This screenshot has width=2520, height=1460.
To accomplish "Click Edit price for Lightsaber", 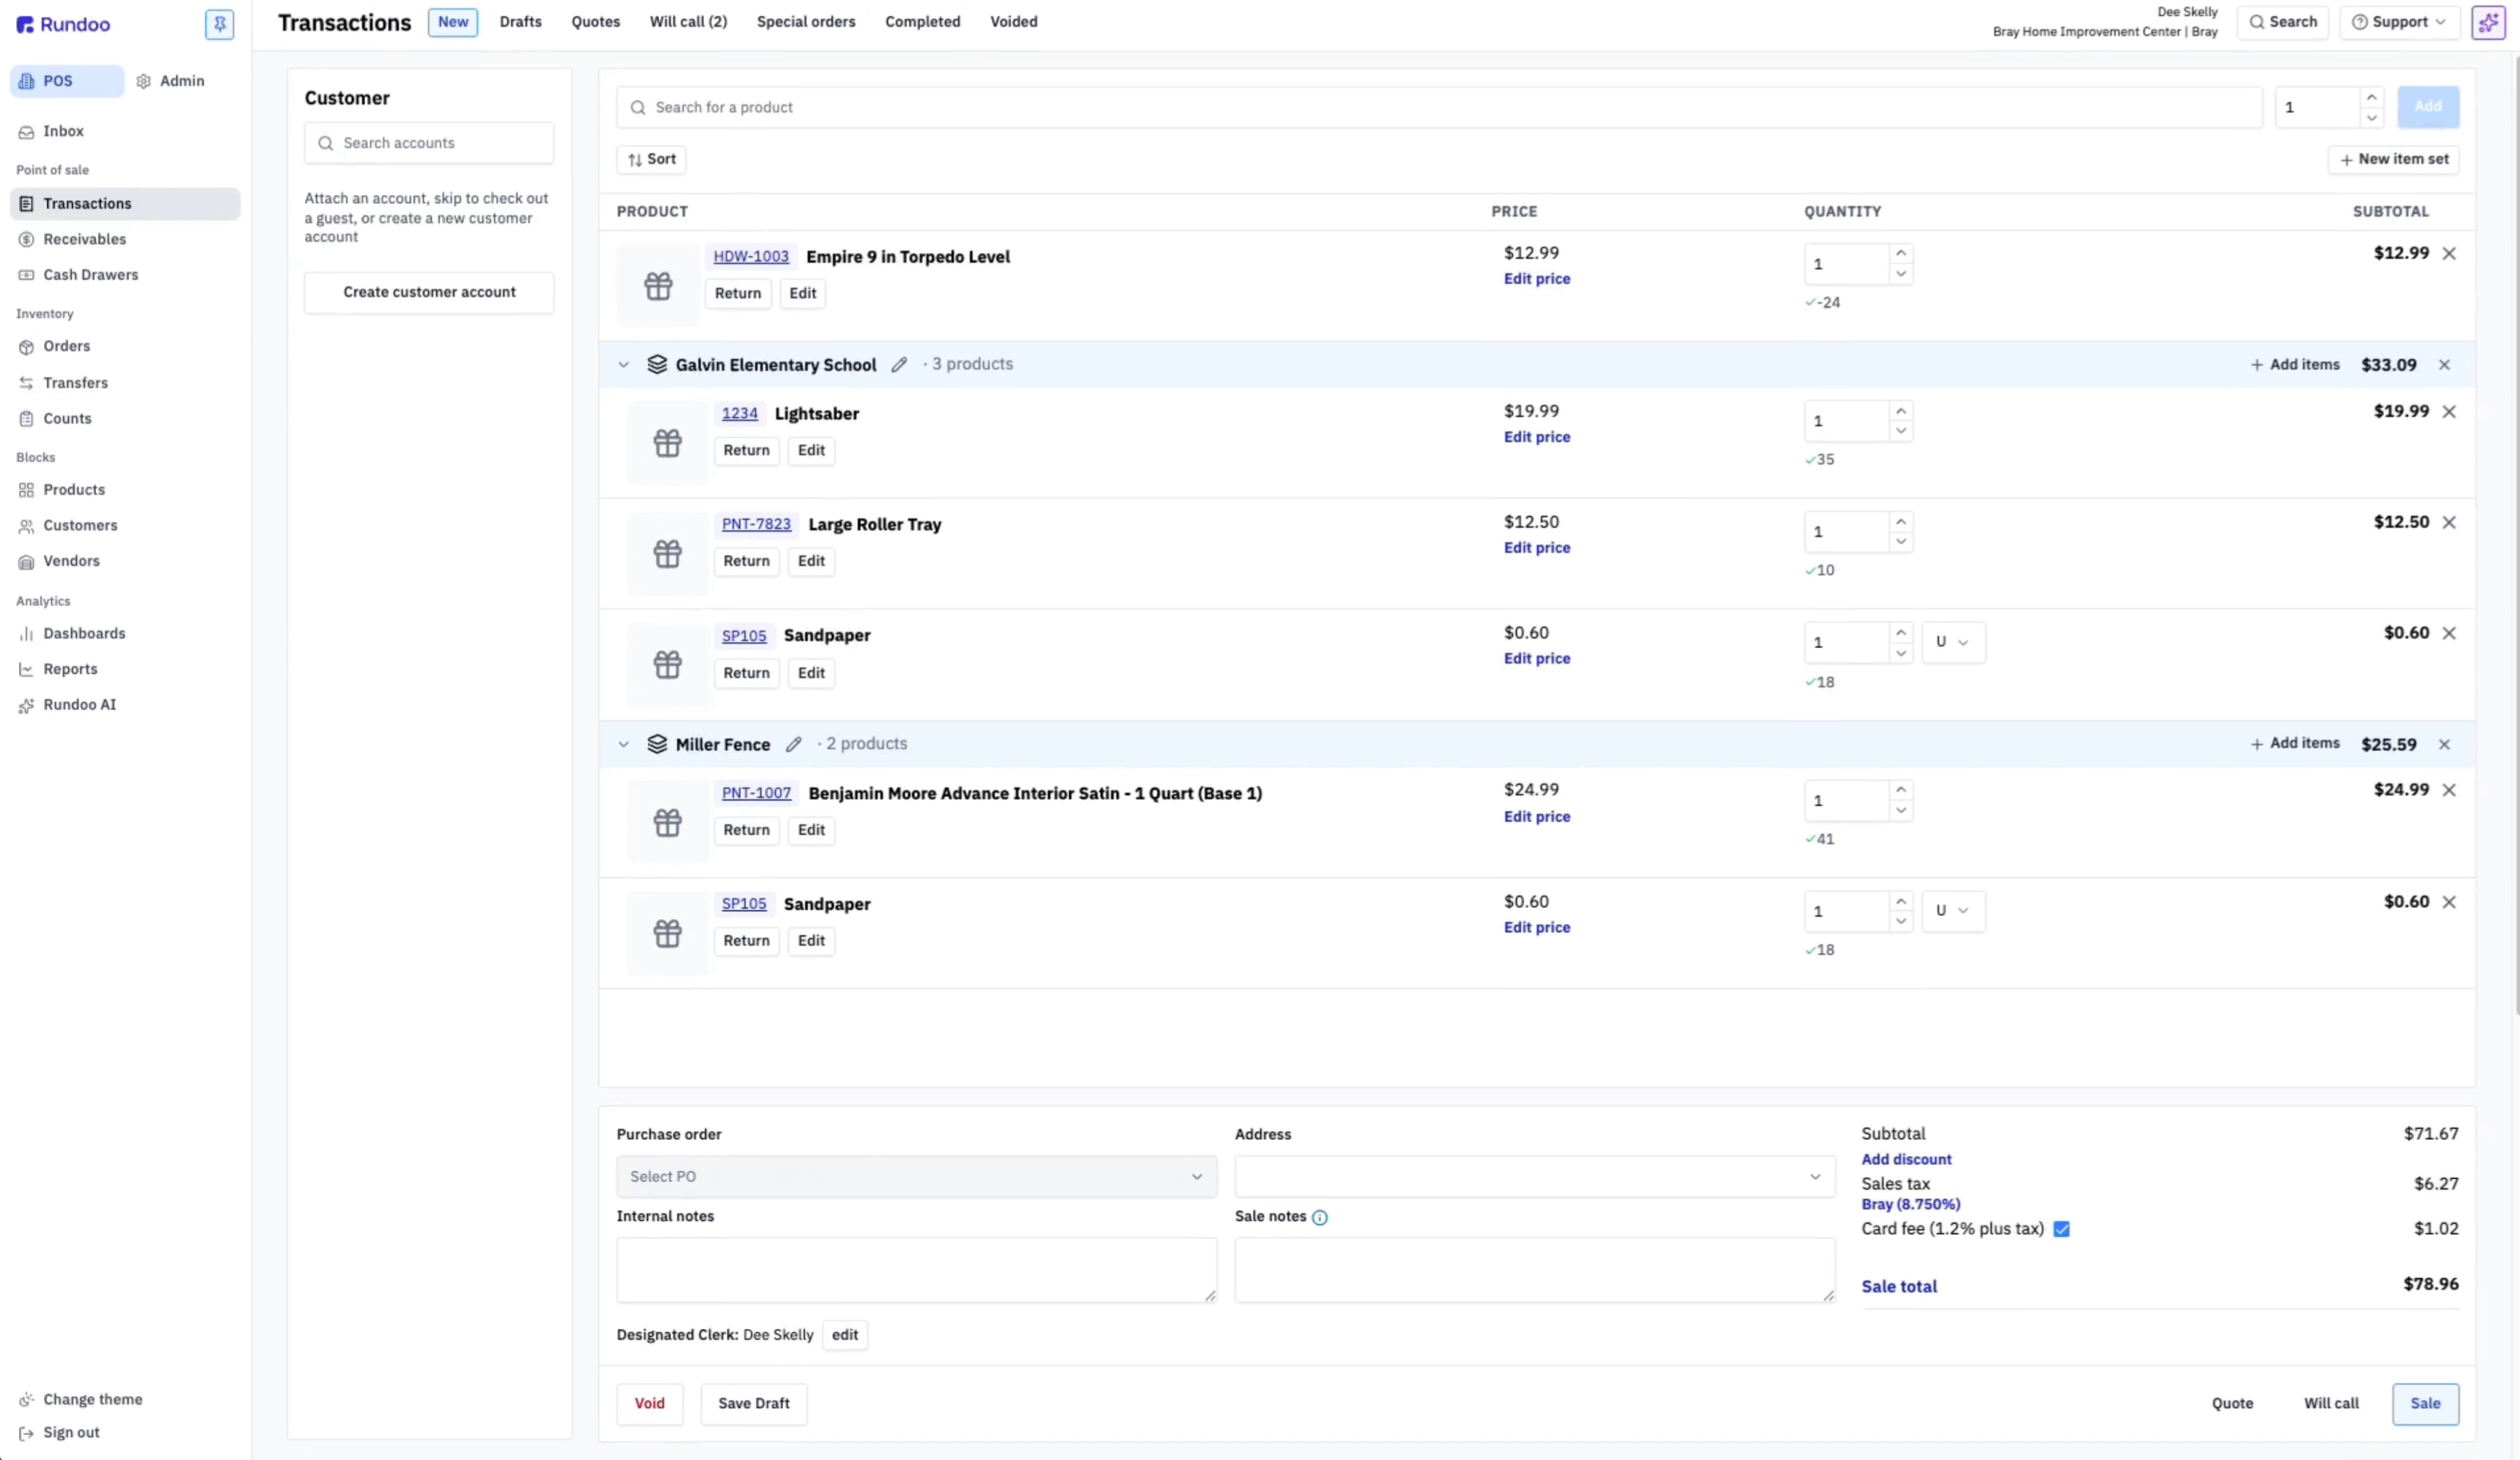I will (x=1536, y=437).
